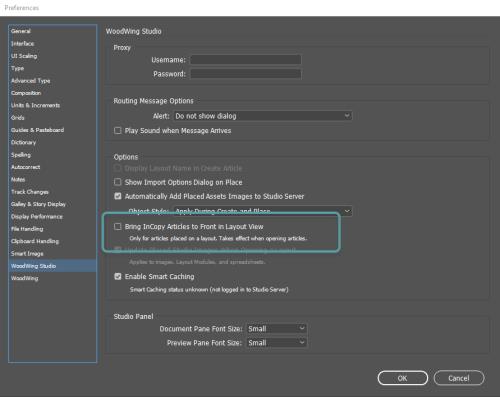The image size is (500, 397).
Task: Select the highlighted WoodWing Studio category
Action: [53, 266]
